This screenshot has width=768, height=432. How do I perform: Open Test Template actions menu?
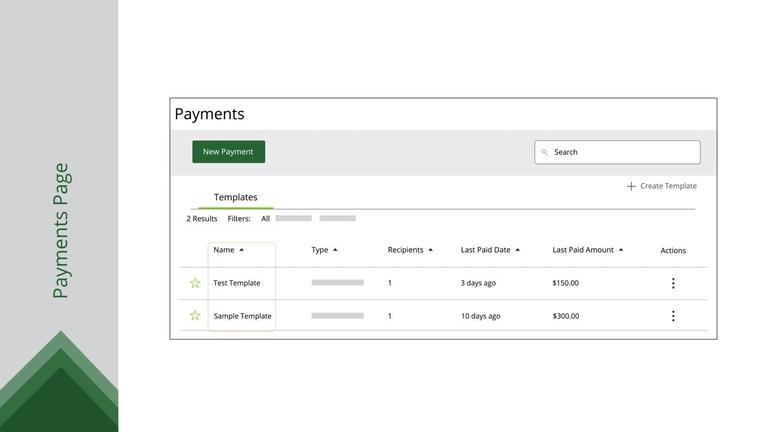click(673, 283)
